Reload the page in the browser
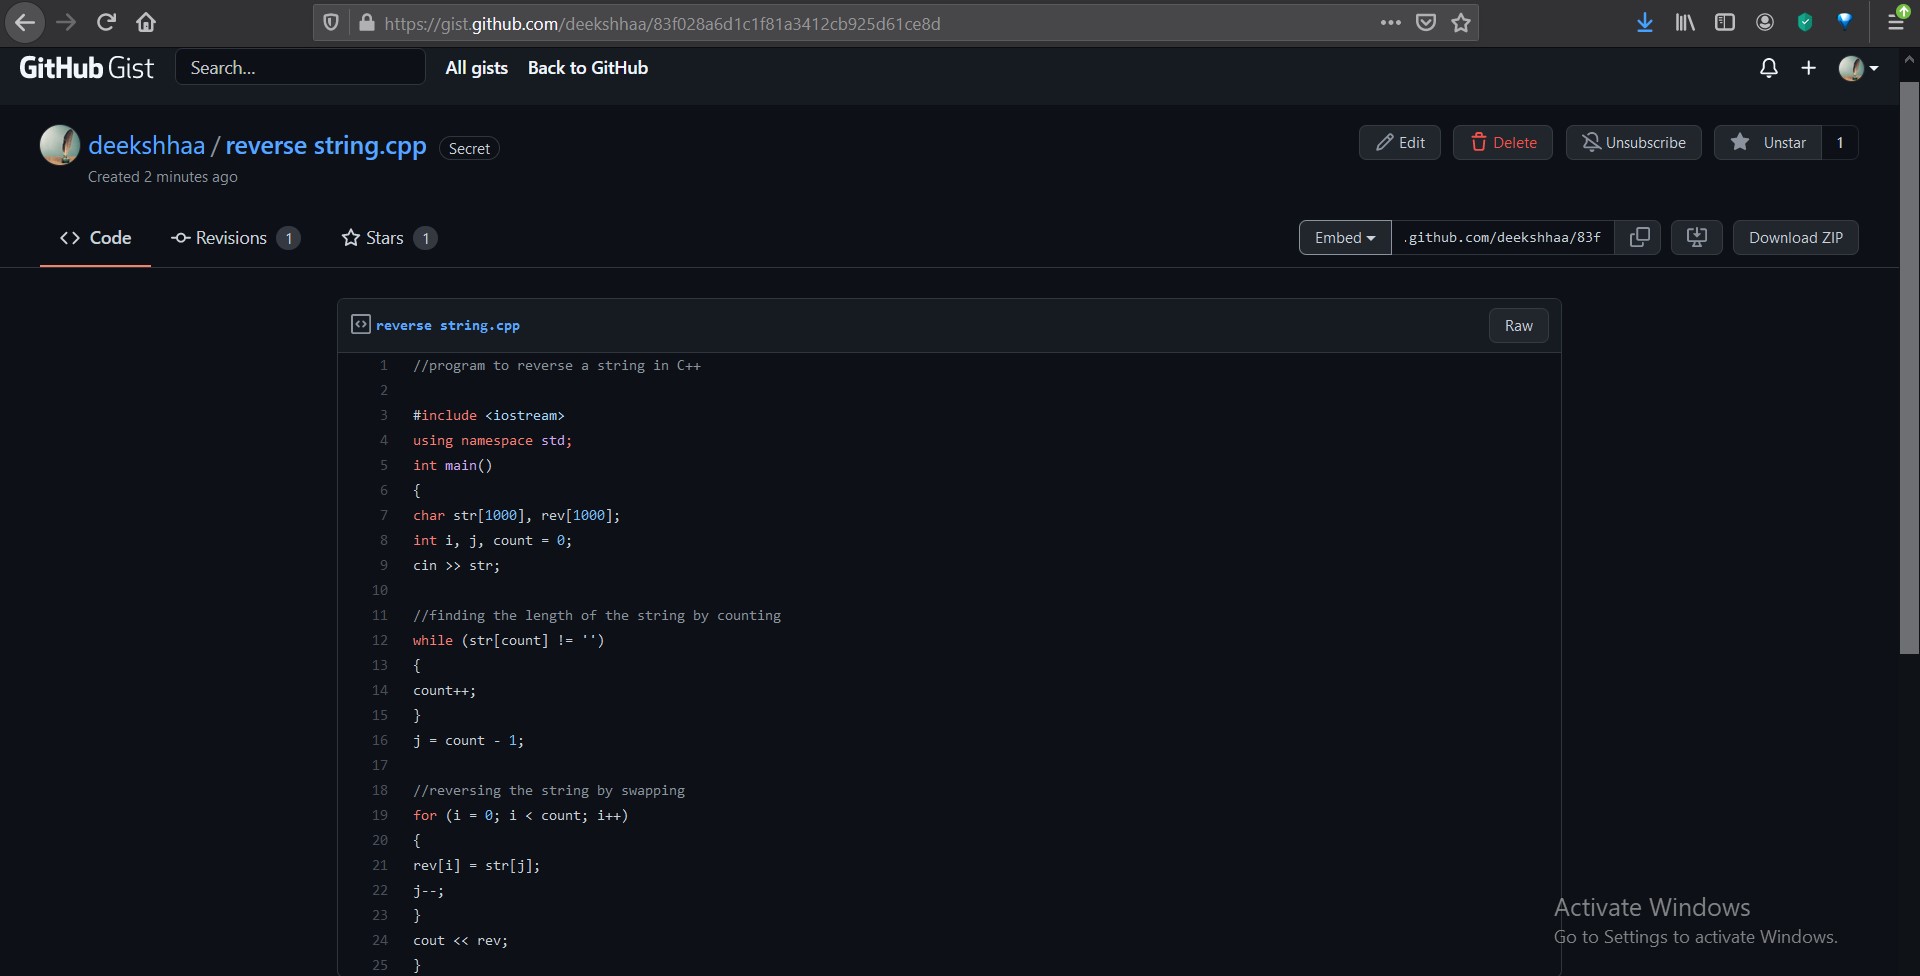 click(x=106, y=22)
